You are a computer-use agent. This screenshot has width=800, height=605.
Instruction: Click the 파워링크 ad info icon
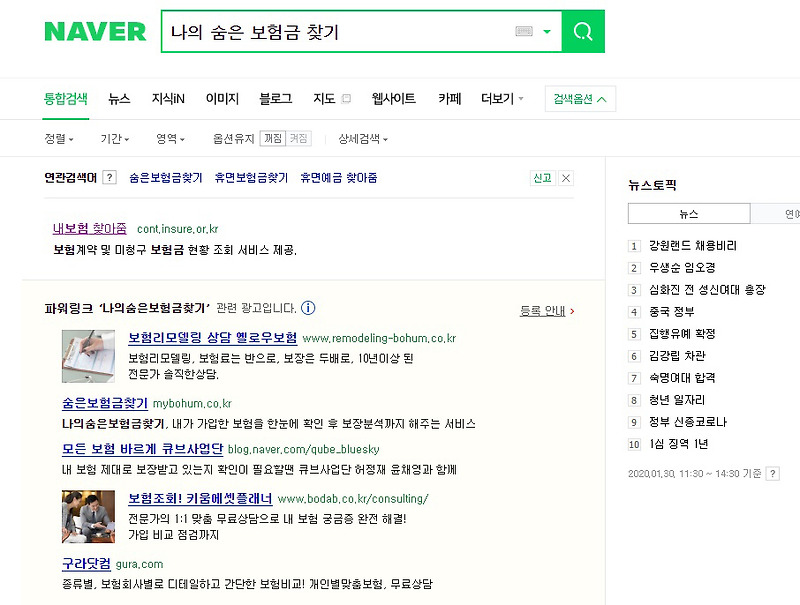point(308,308)
